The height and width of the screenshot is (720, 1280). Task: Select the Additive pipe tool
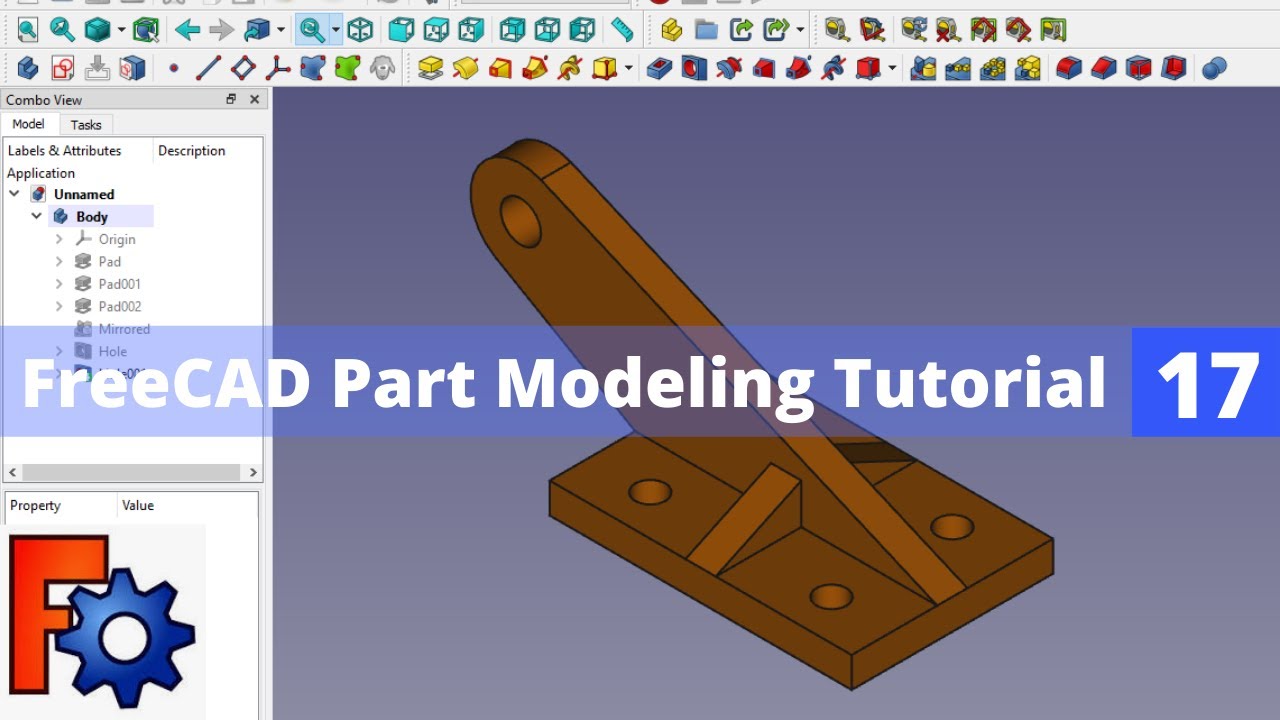[535, 68]
